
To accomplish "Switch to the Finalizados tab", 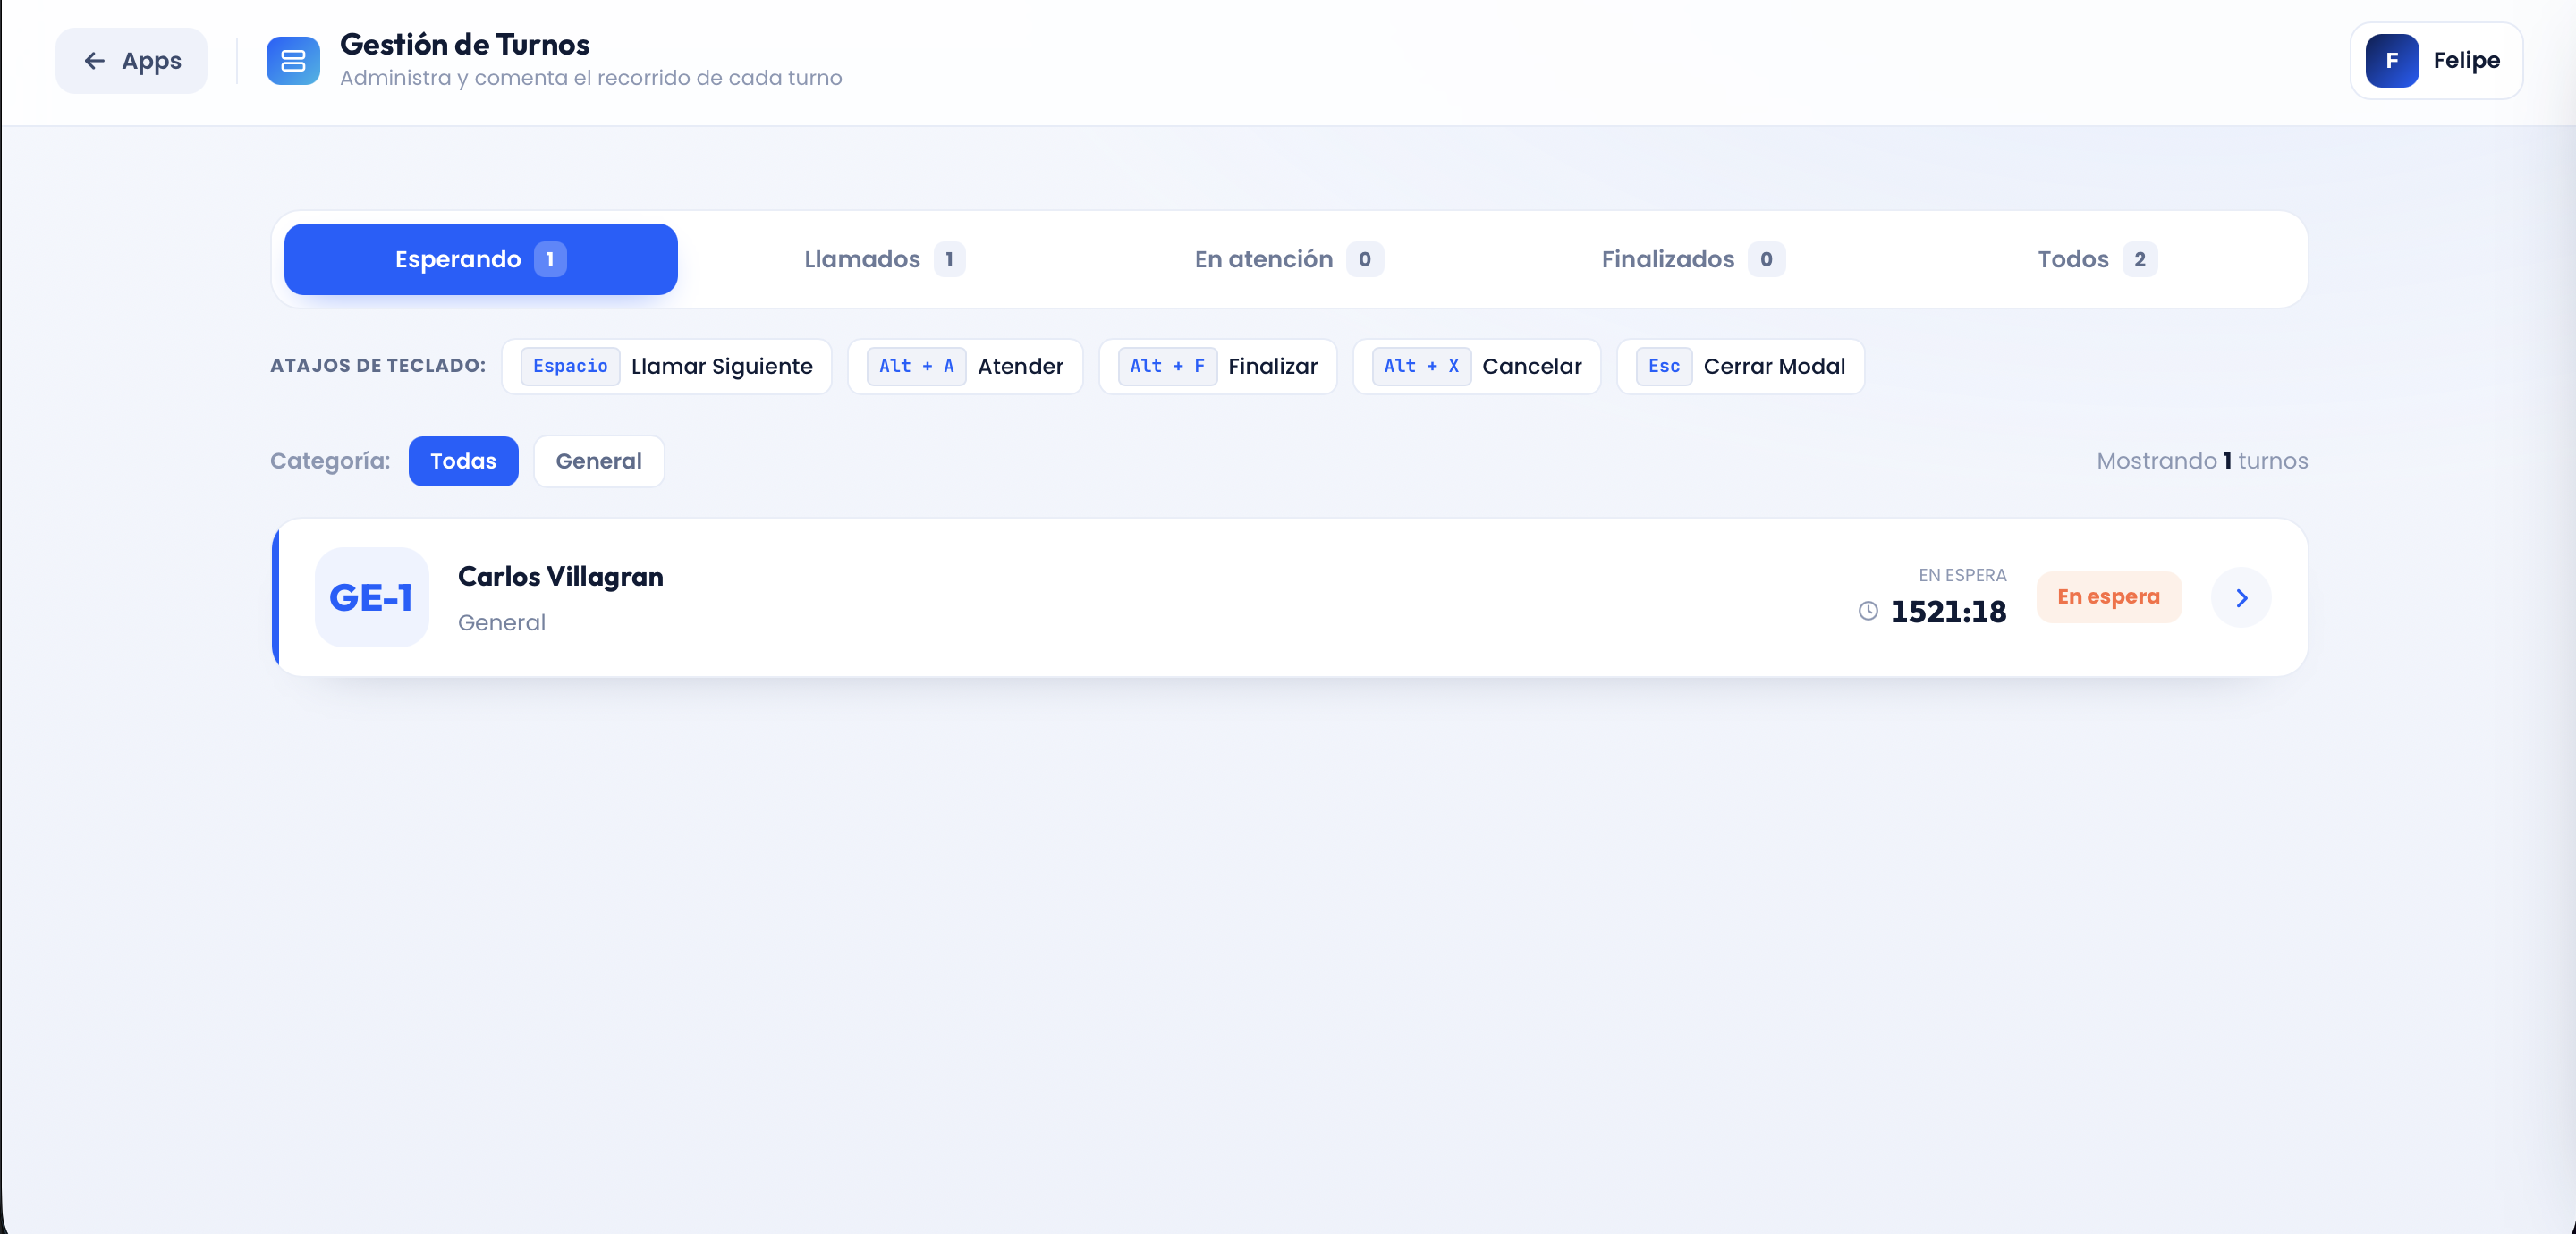I will coord(1692,259).
